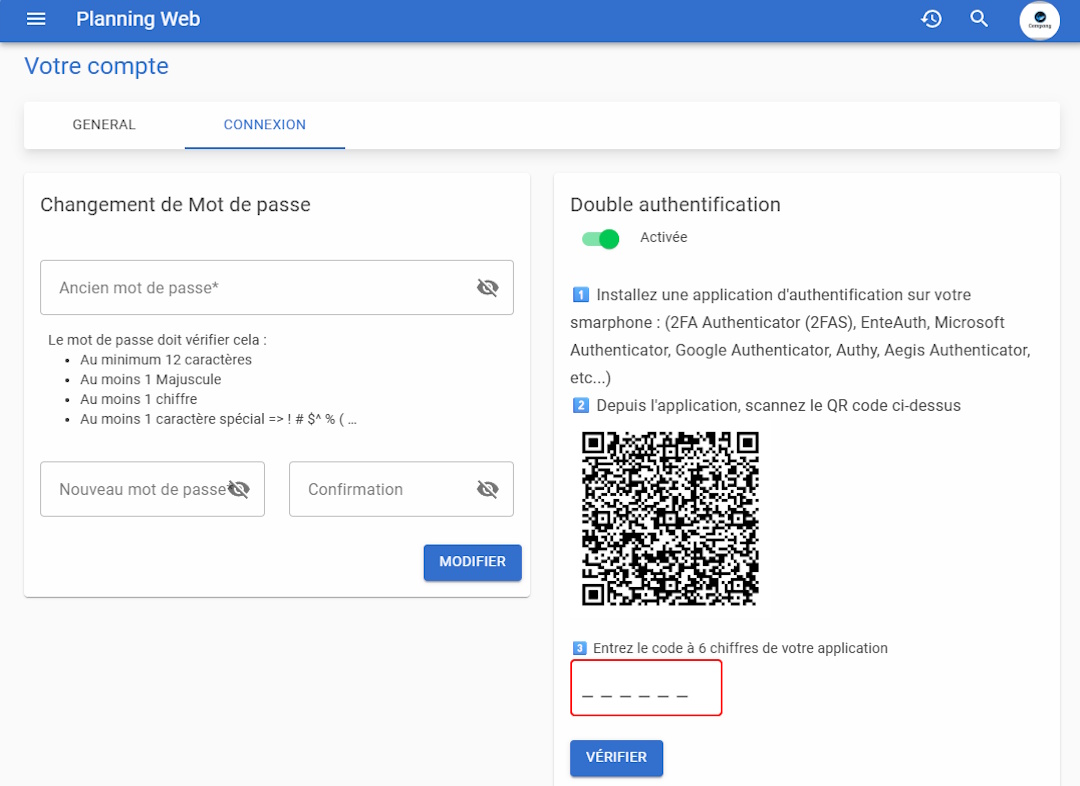
Task: Switch to the GENERAL tab
Action: pyautogui.click(x=104, y=125)
